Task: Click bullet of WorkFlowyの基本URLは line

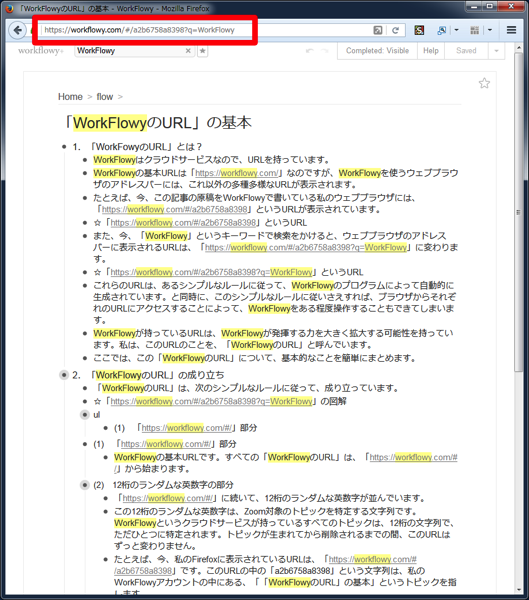Action: coord(85,173)
